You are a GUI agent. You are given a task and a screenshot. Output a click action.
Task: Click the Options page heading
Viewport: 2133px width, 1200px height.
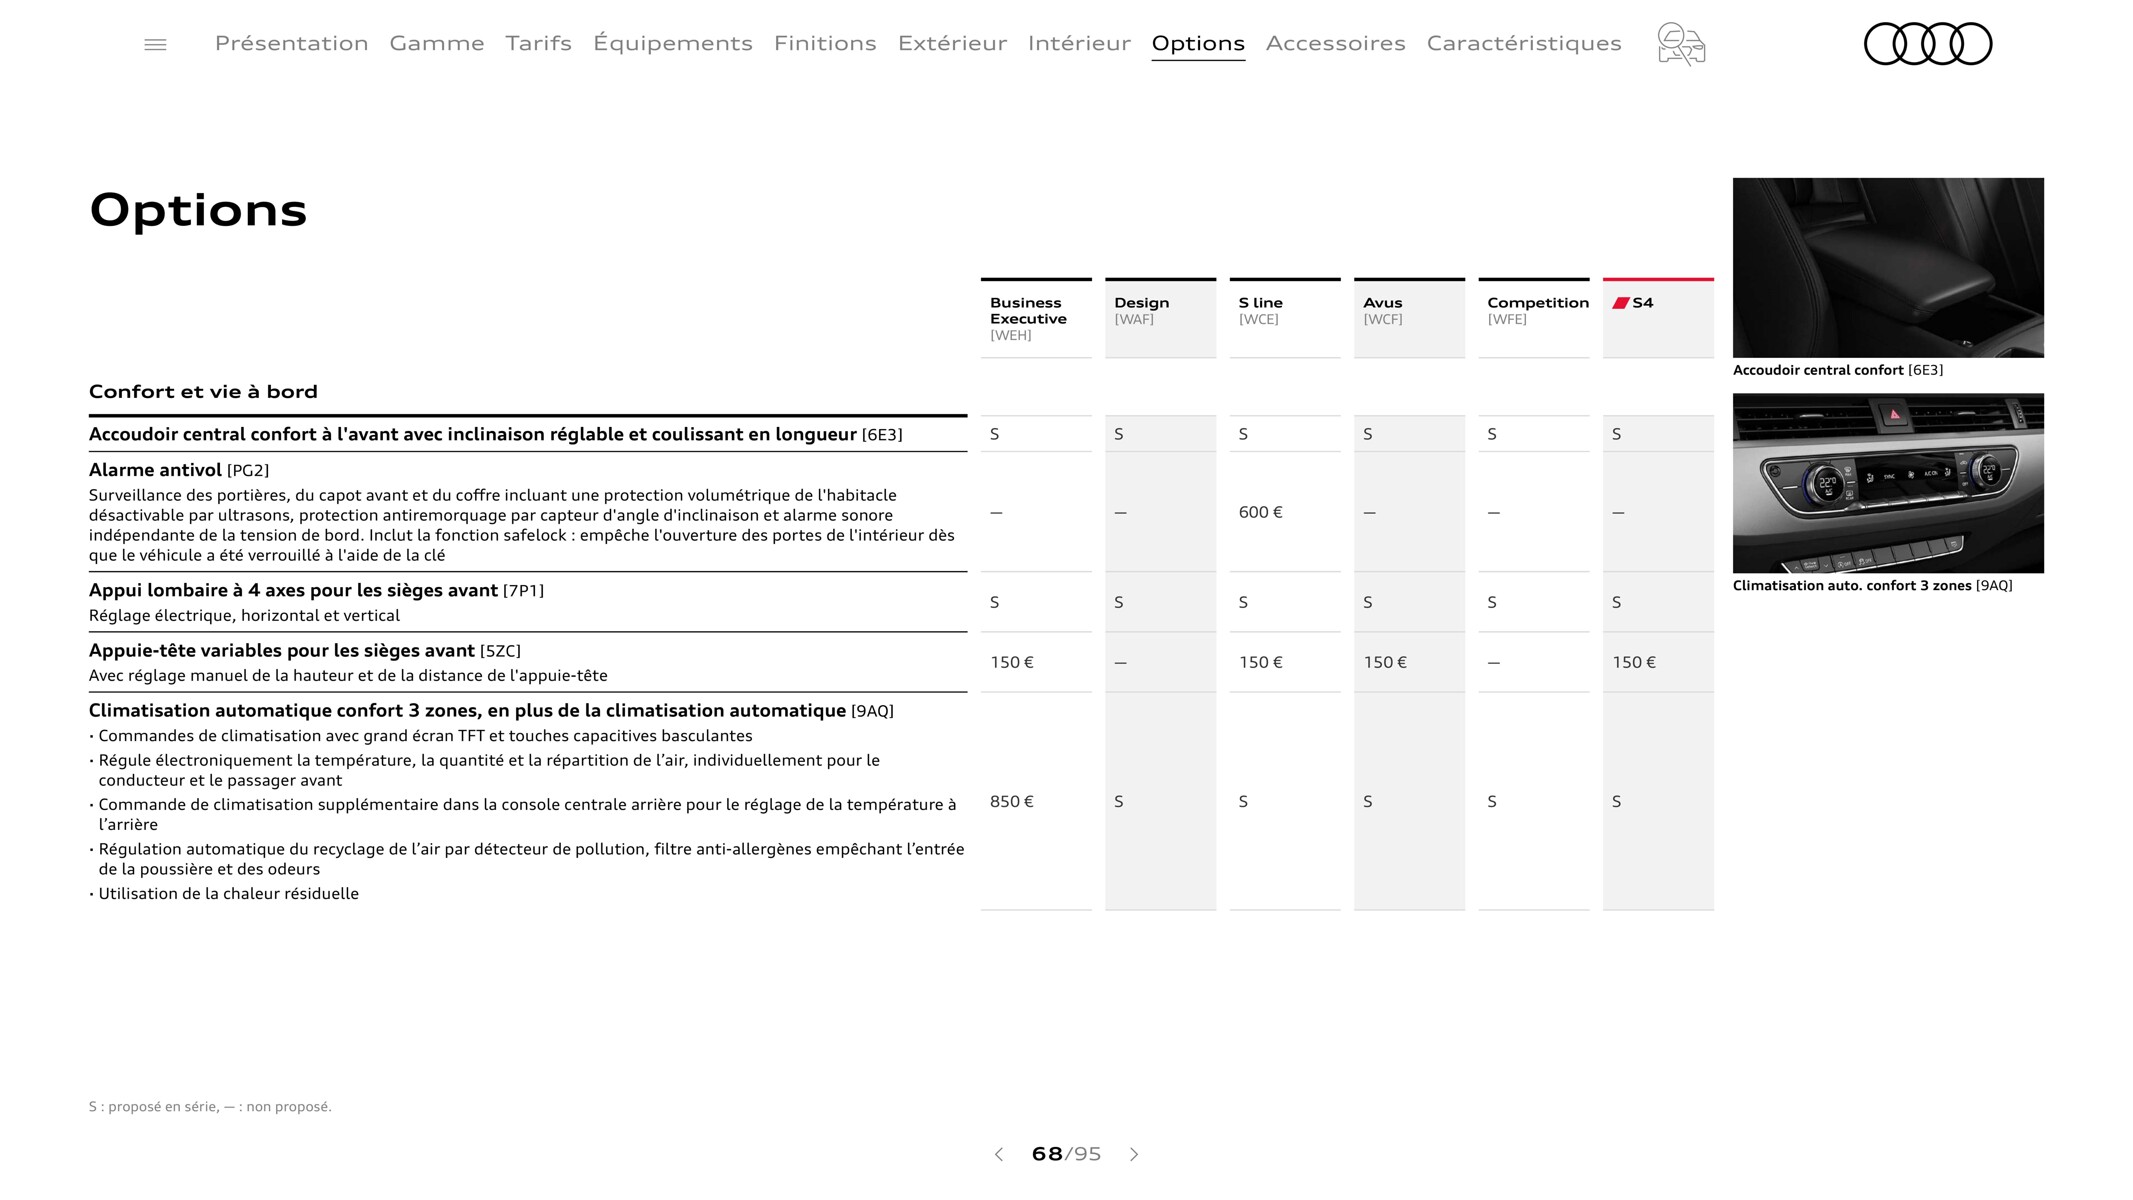coord(198,210)
